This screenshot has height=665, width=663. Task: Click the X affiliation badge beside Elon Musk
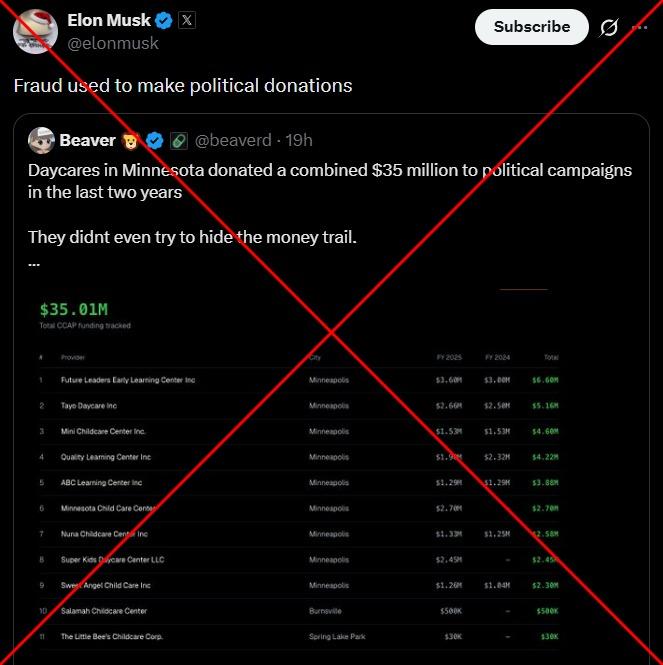[187, 20]
